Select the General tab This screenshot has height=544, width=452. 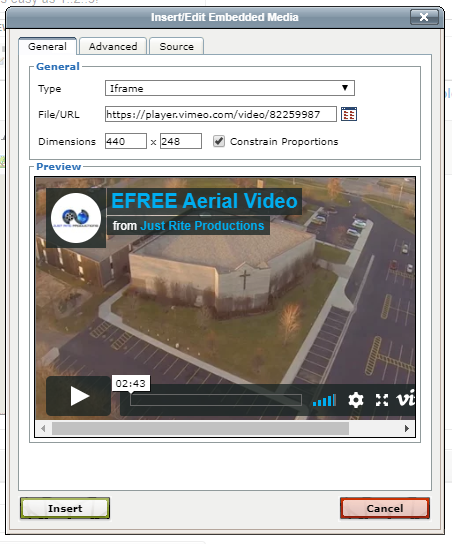48,46
